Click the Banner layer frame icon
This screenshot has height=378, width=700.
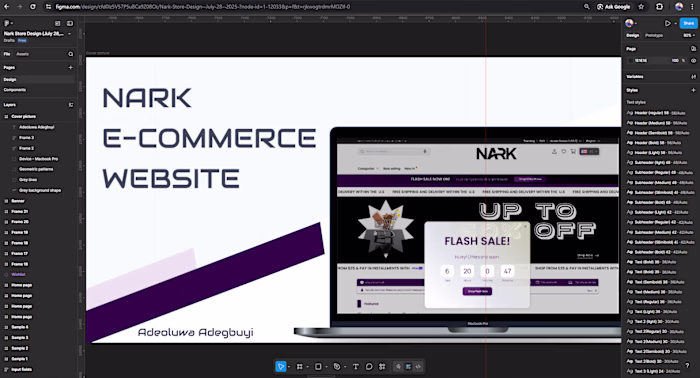(6, 201)
